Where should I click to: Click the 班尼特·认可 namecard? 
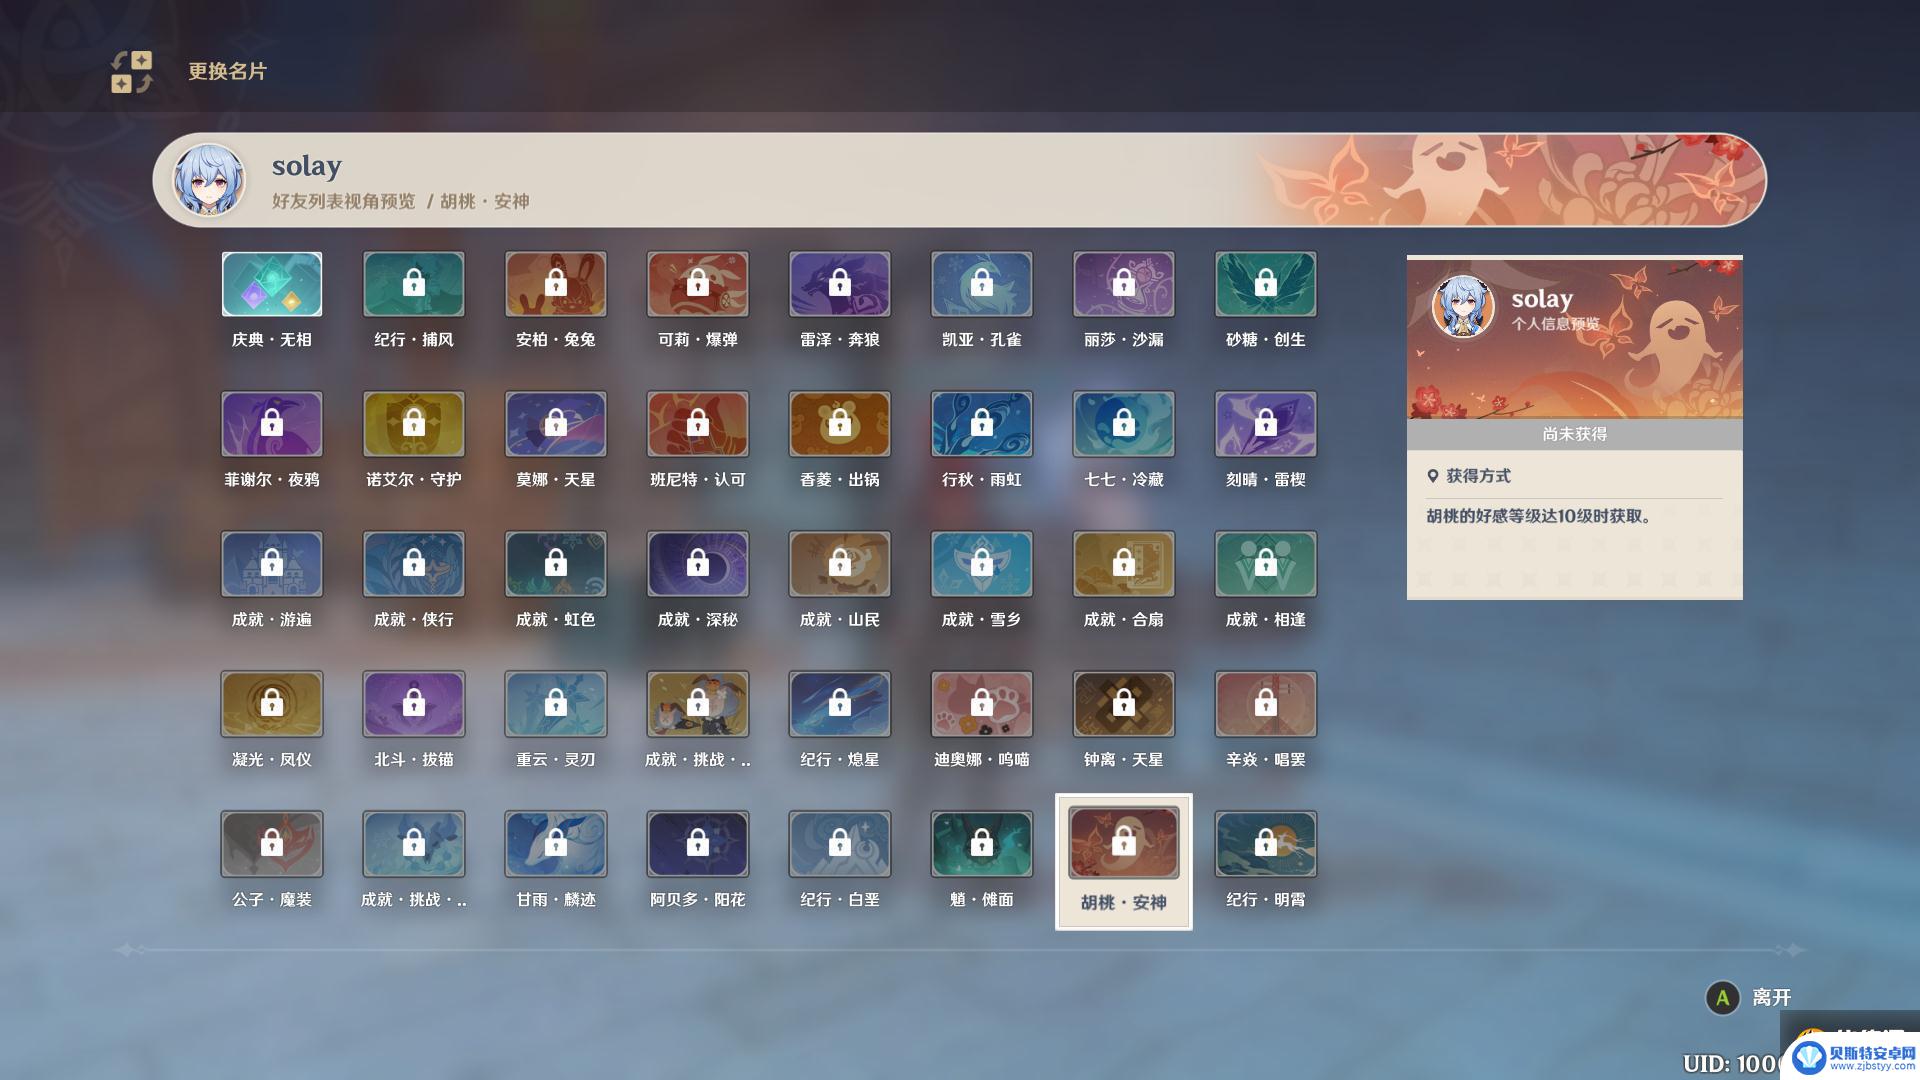click(698, 424)
